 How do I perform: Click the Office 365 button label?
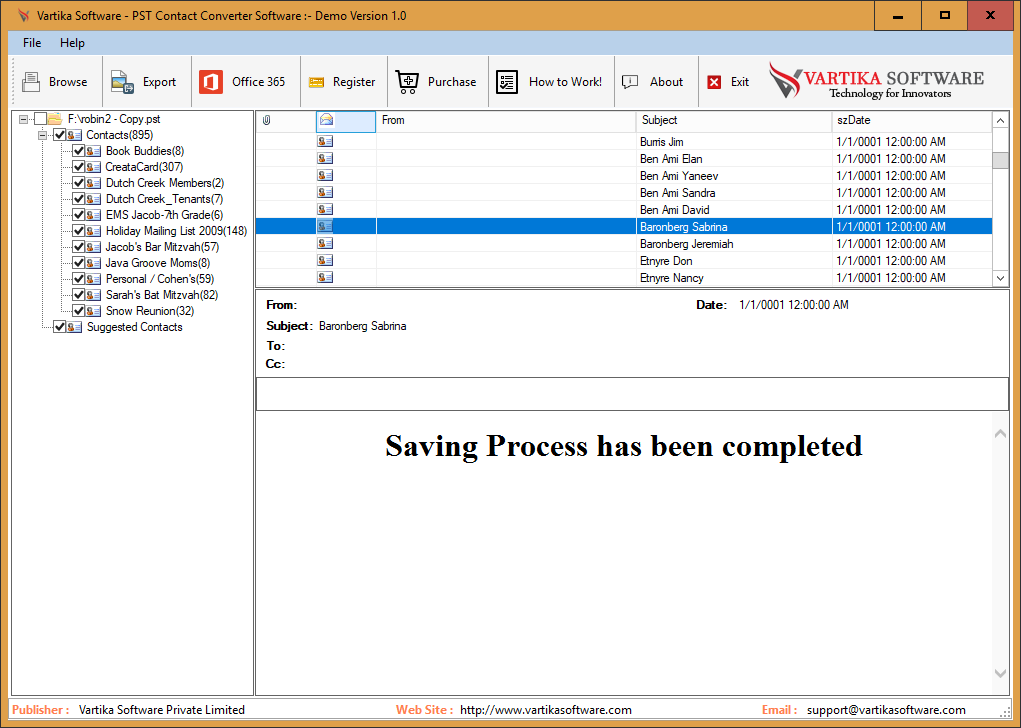coord(259,82)
